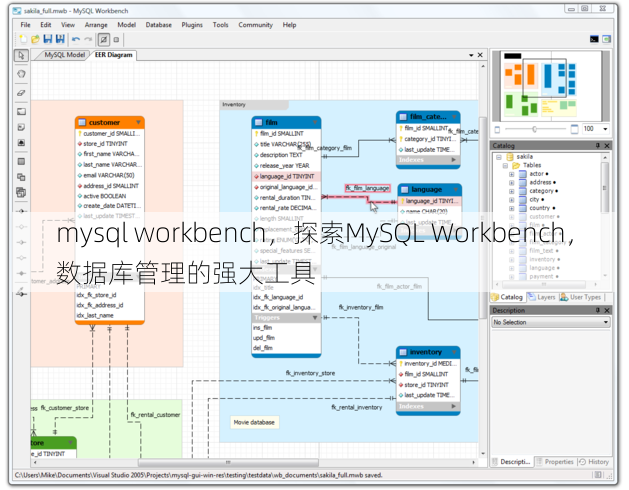Close the Description panel

click(x=607, y=310)
